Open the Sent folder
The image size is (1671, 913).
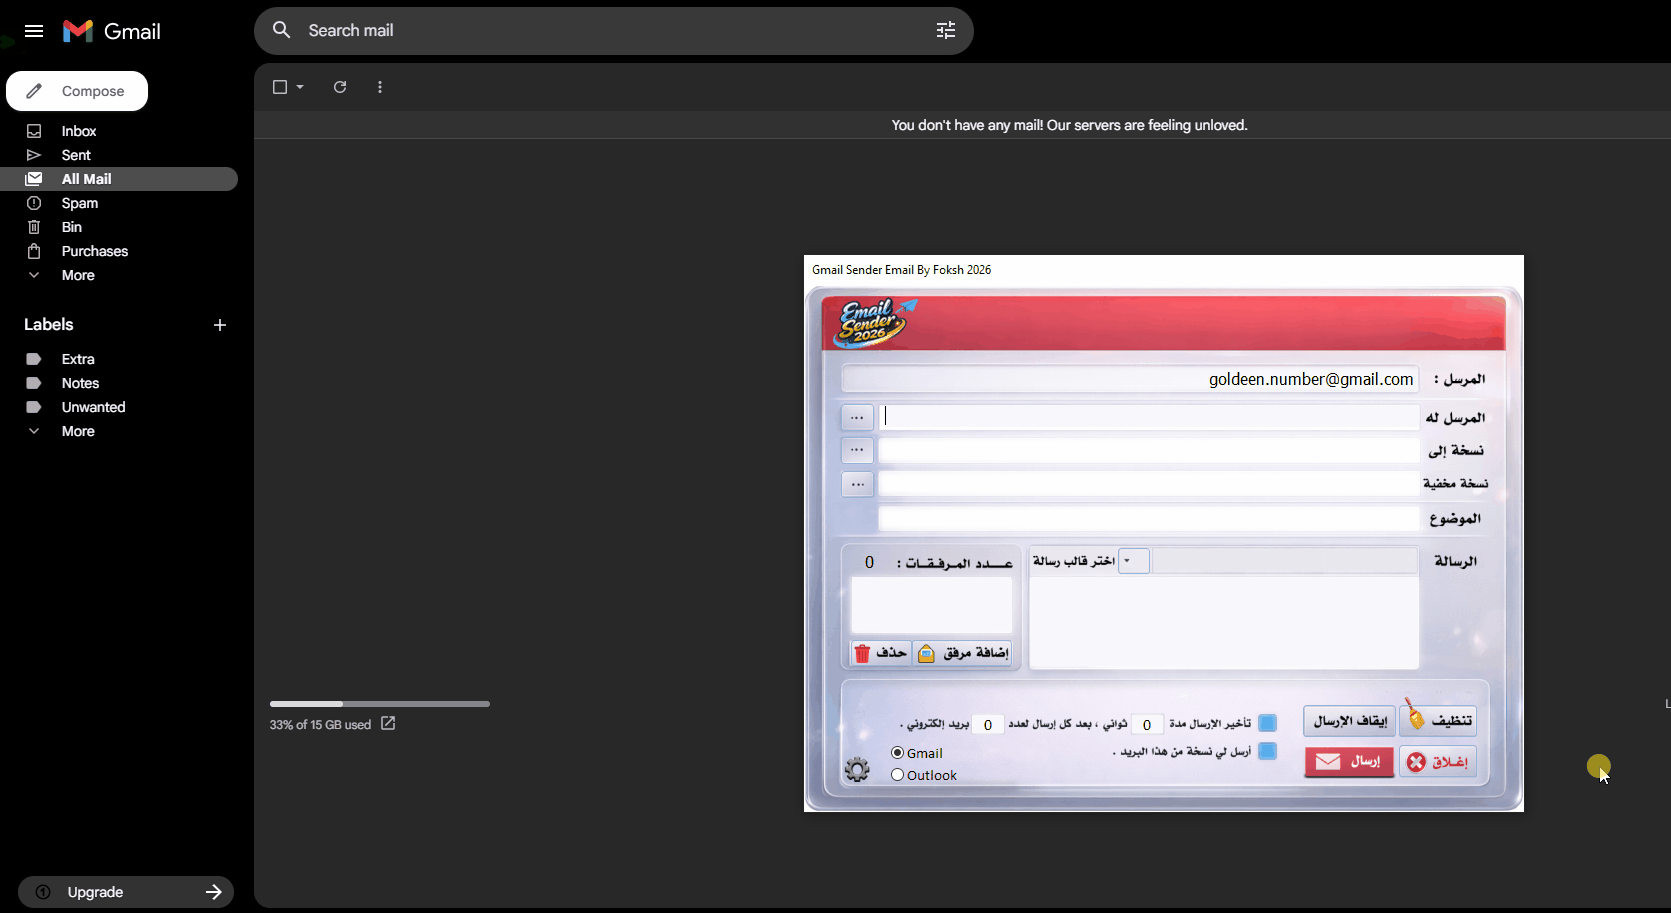76,155
